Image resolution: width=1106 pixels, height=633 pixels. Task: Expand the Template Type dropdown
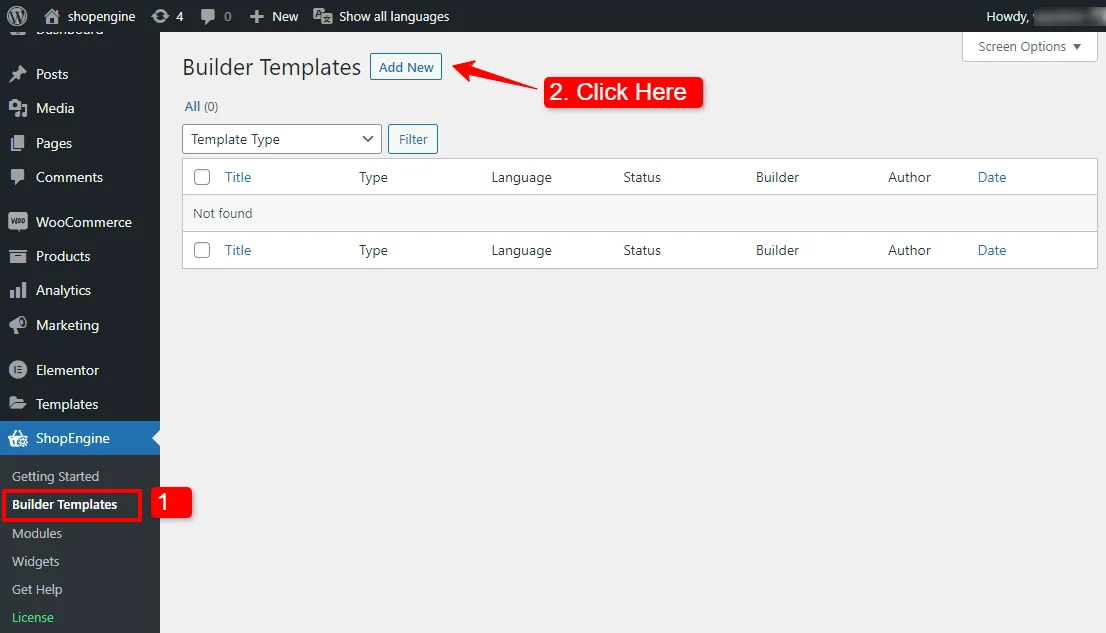click(x=281, y=139)
